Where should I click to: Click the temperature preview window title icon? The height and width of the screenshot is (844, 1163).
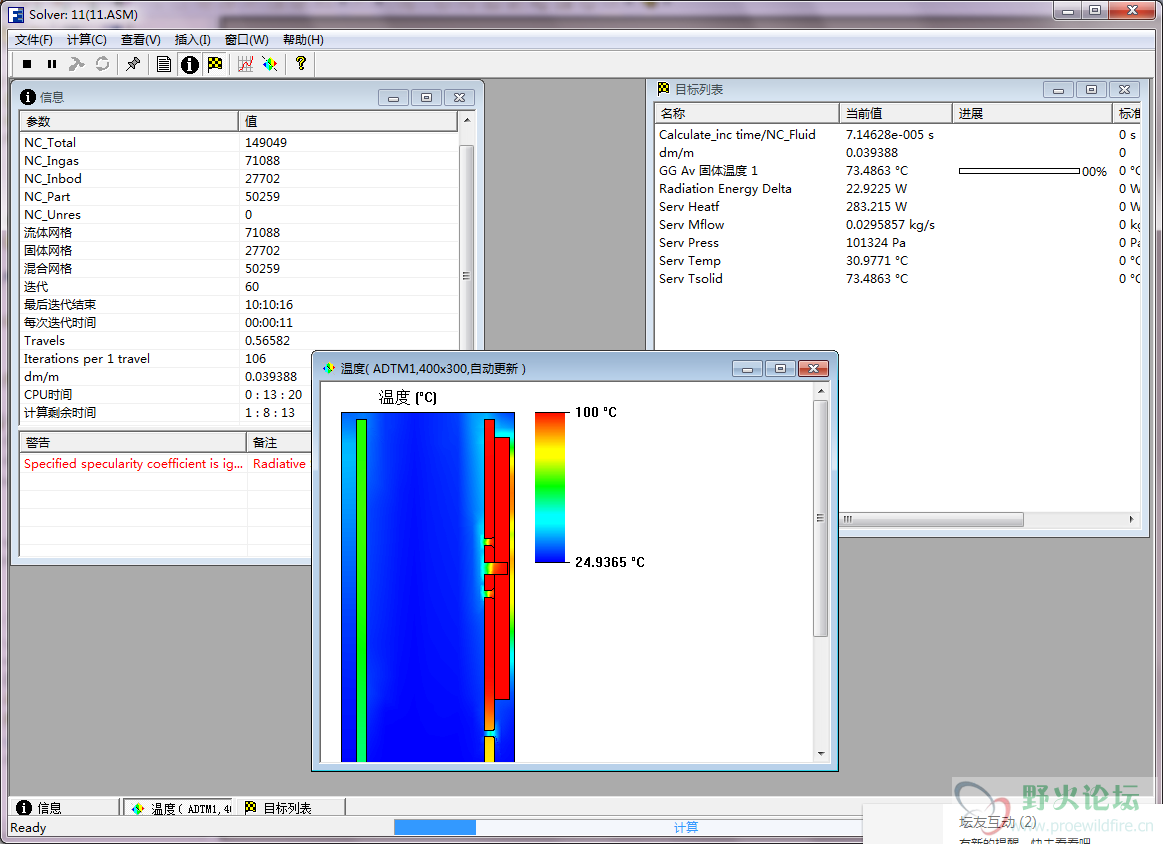[329, 368]
